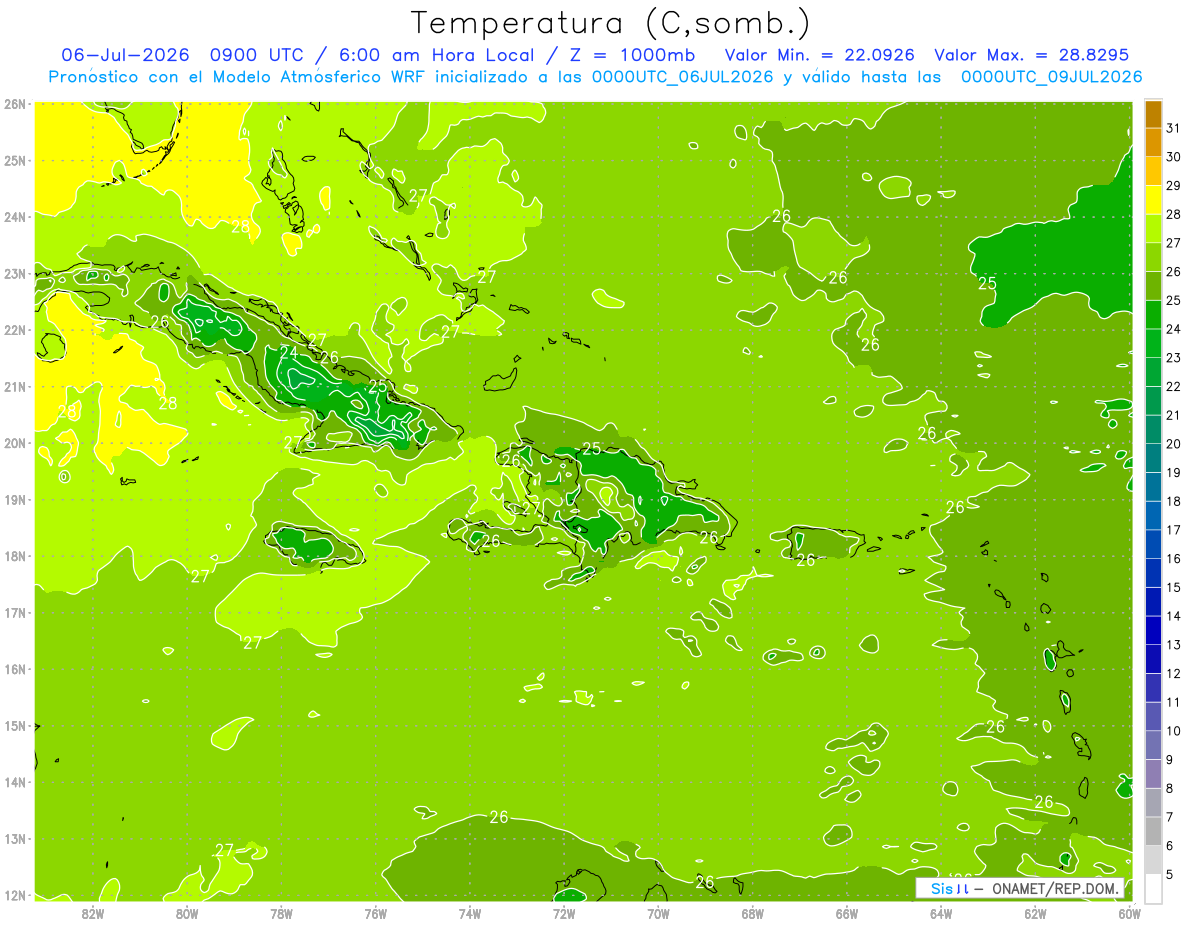
Task: Click the '5' label on the color scale
Action: (1171, 874)
